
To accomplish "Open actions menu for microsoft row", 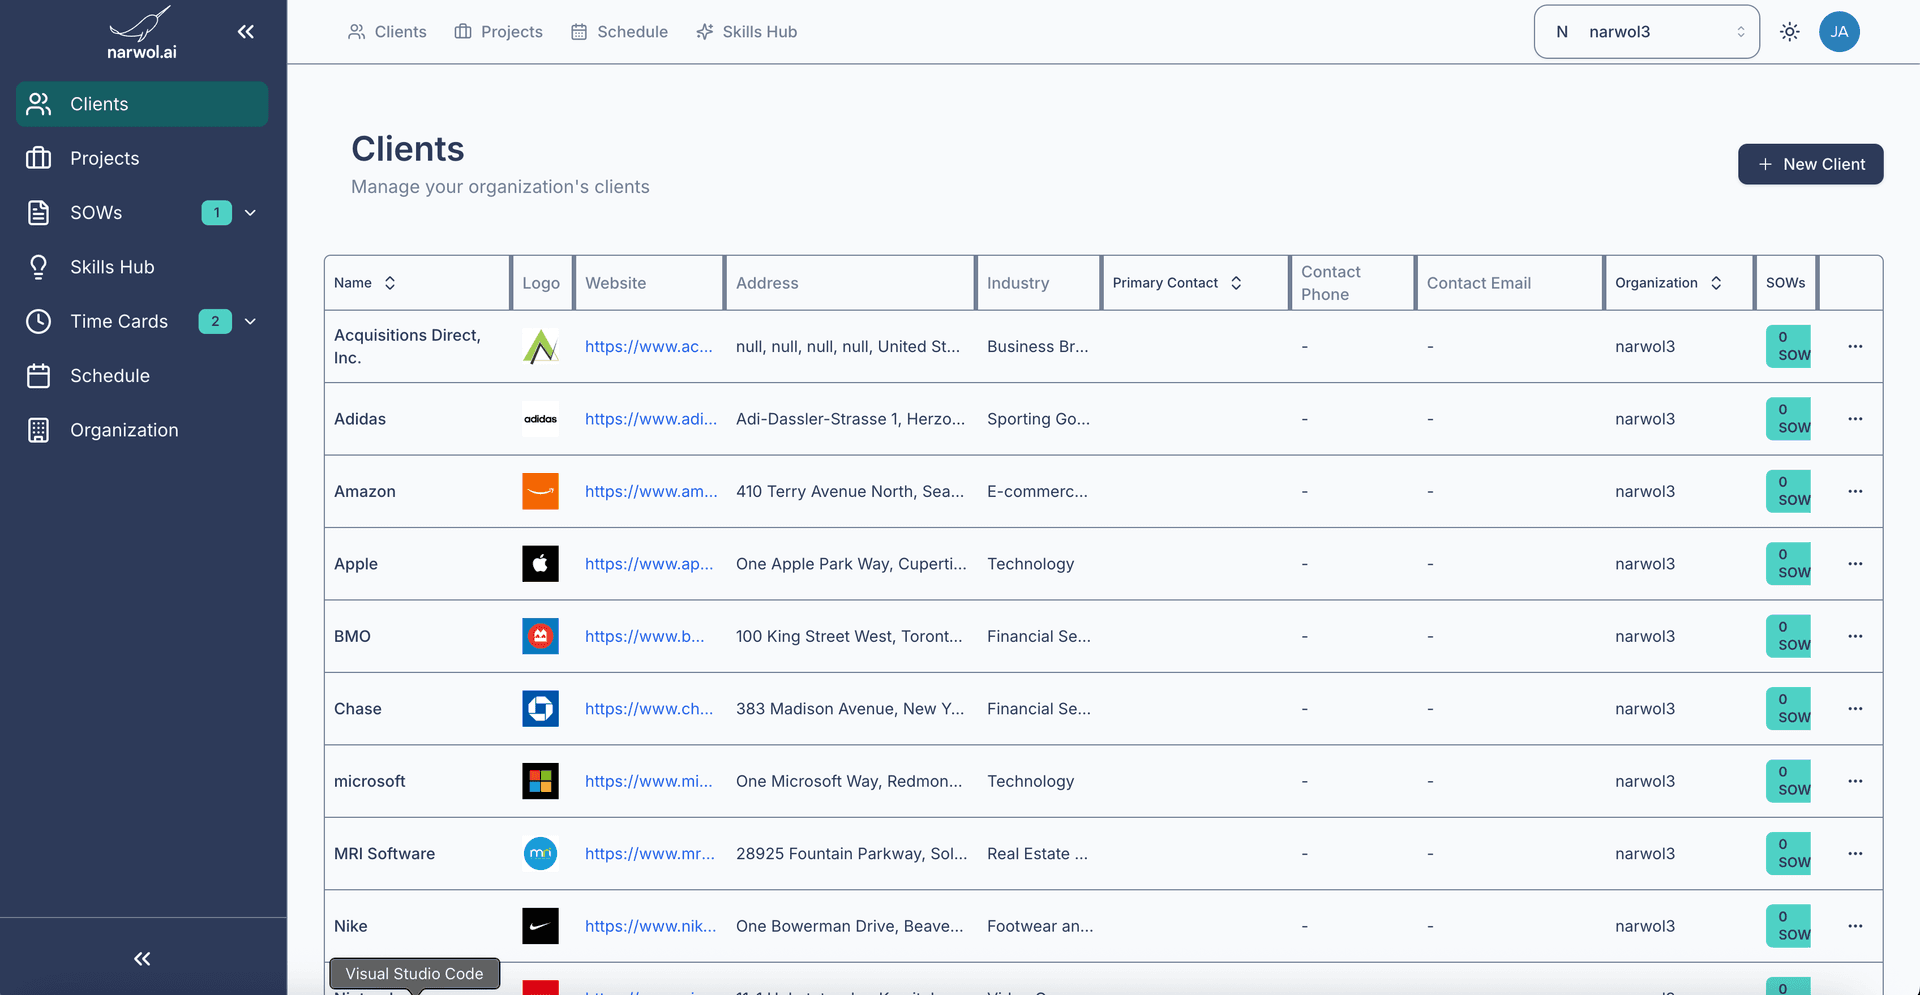I will pyautogui.click(x=1855, y=781).
